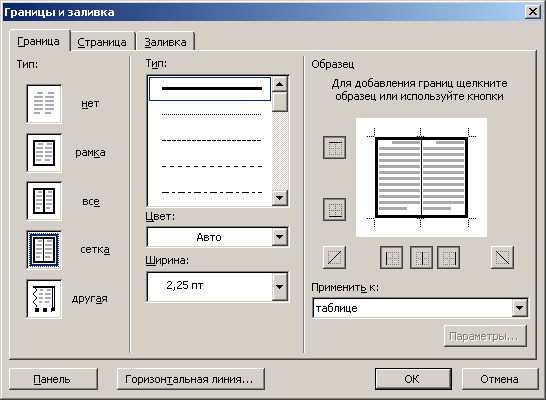
Task: Select the short-dash line style
Action: [211, 140]
